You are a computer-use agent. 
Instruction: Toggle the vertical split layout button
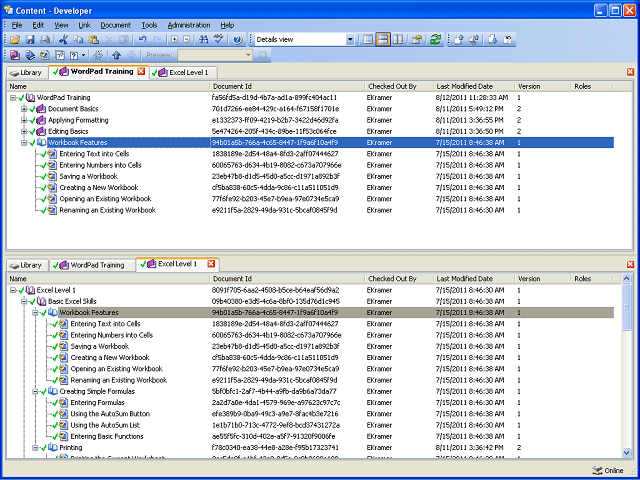point(398,40)
